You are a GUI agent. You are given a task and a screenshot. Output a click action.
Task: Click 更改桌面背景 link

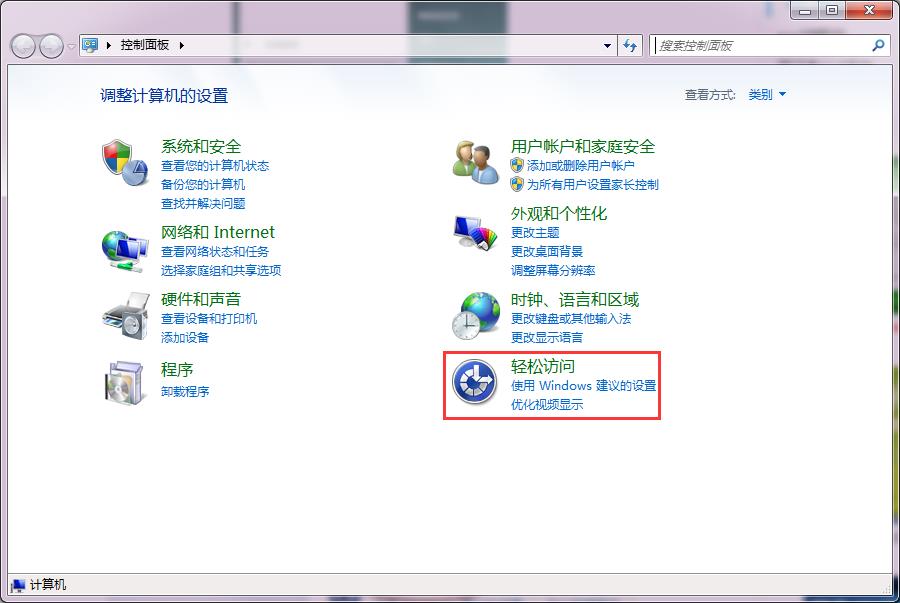pos(547,252)
